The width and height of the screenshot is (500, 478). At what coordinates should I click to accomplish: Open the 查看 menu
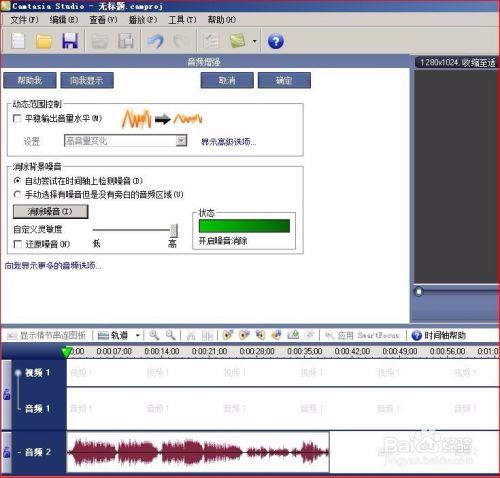coord(103,20)
